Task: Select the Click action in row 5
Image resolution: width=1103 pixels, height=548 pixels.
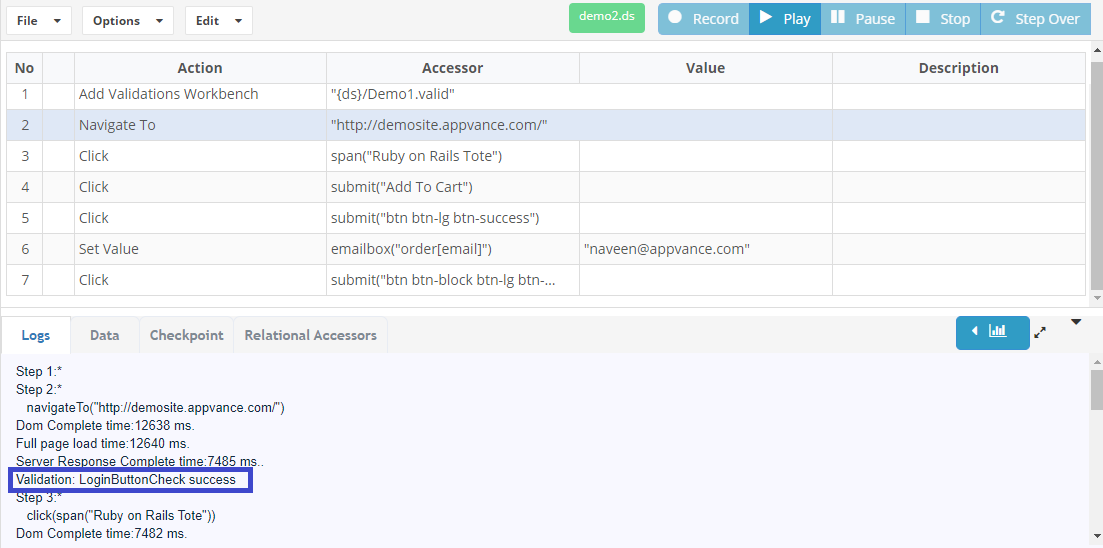Action: pyautogui.click(x=200, y=218)
